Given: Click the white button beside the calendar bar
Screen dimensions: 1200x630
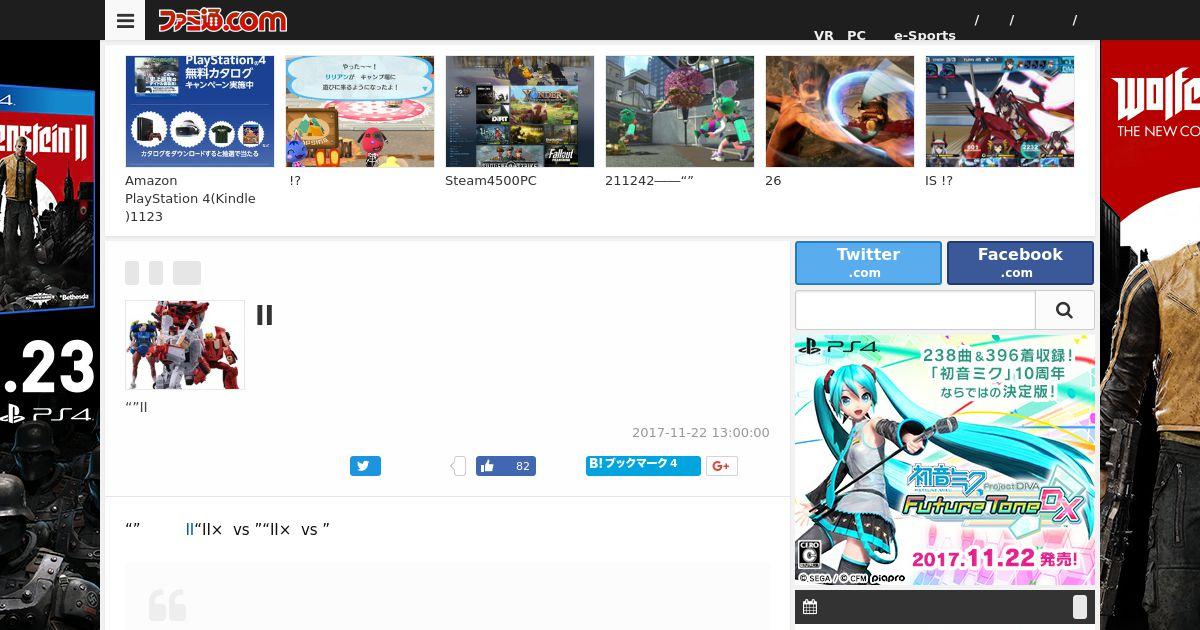Looking at the screenshot, I should click(1080, 607).
